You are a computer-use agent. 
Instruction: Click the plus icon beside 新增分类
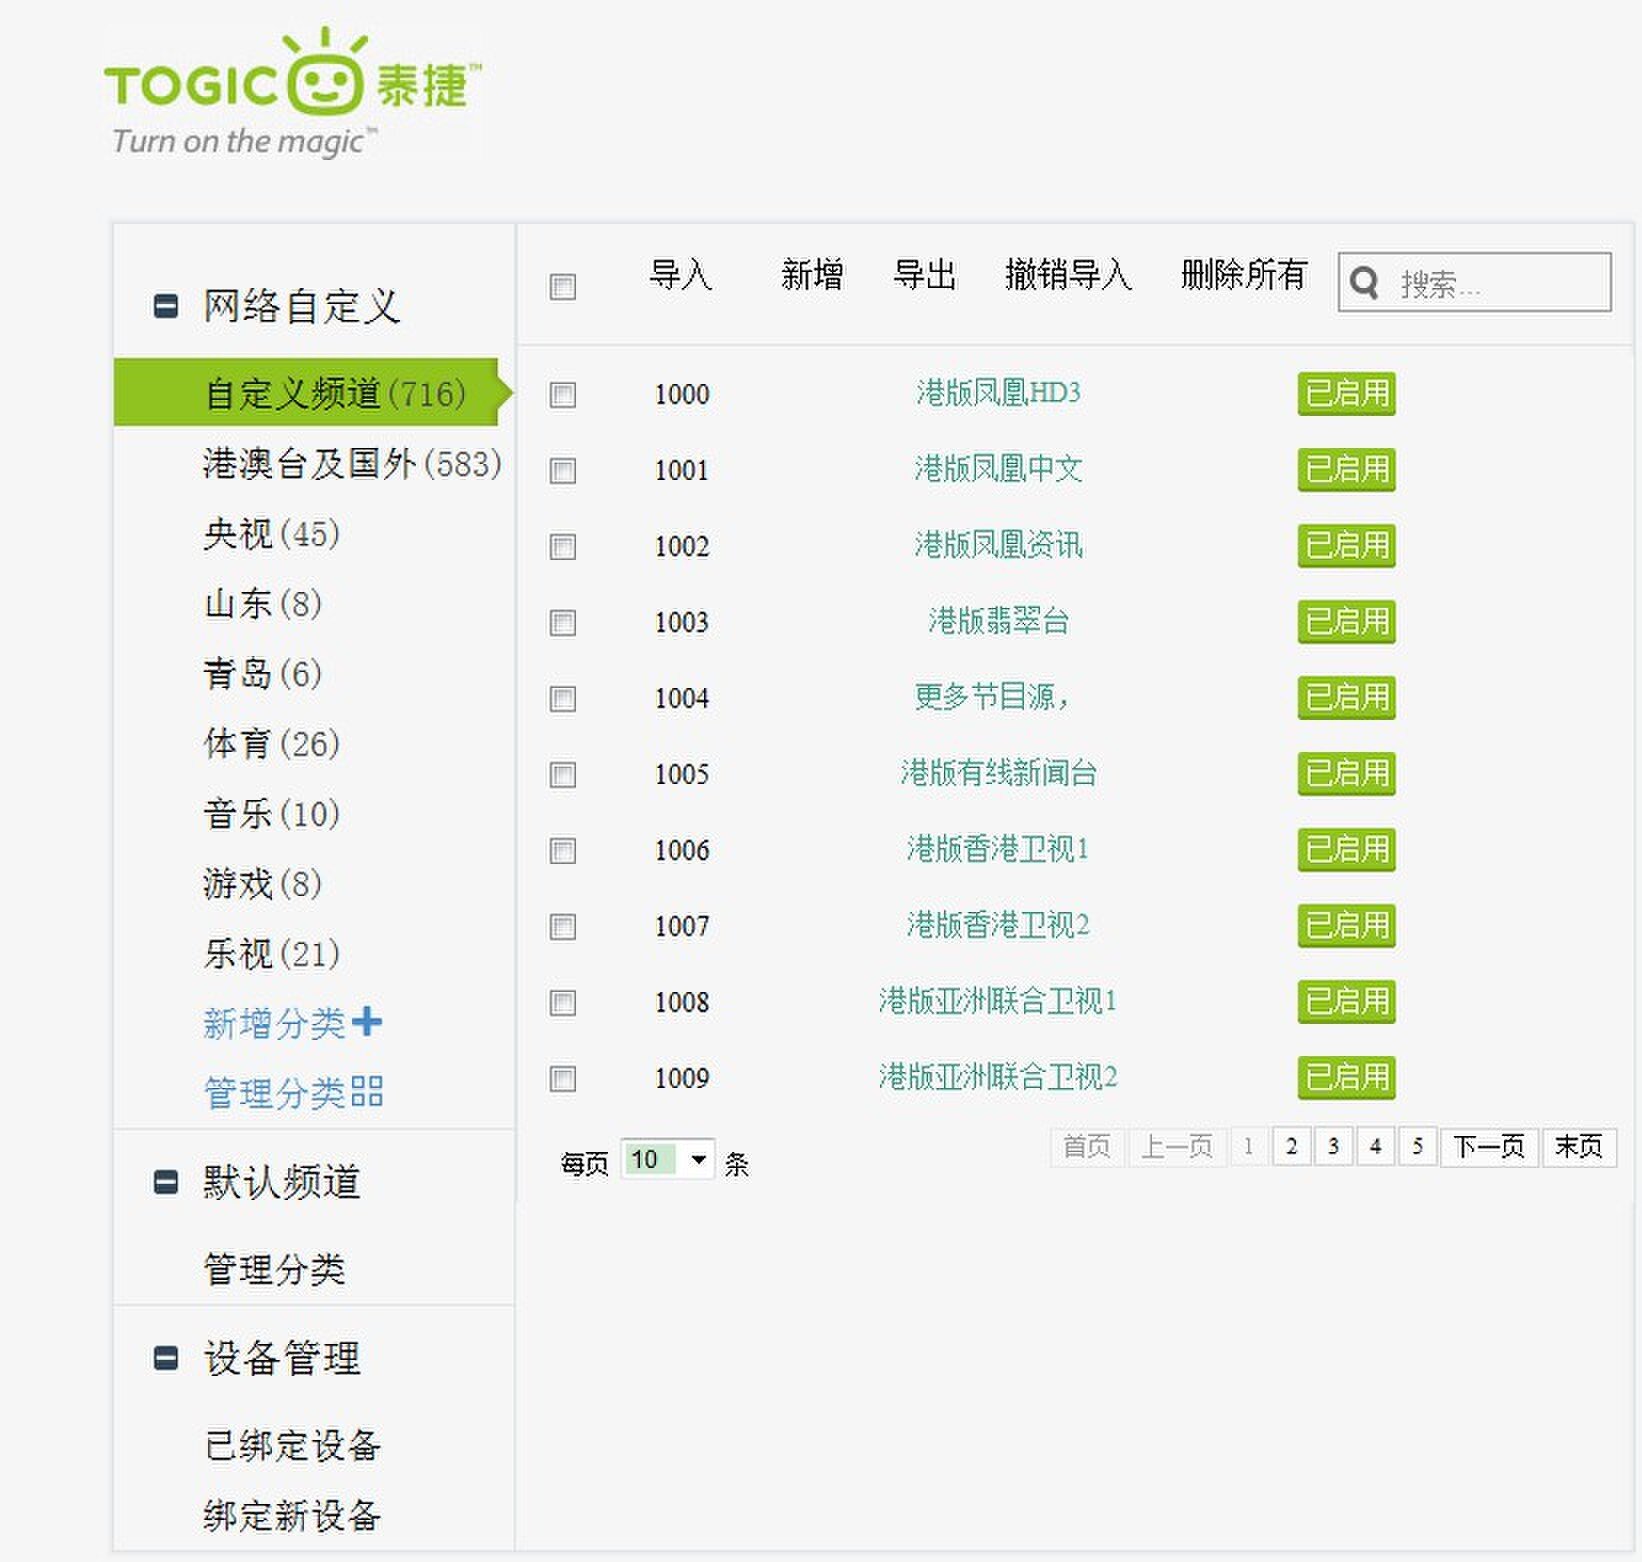tap(367, 1021)
